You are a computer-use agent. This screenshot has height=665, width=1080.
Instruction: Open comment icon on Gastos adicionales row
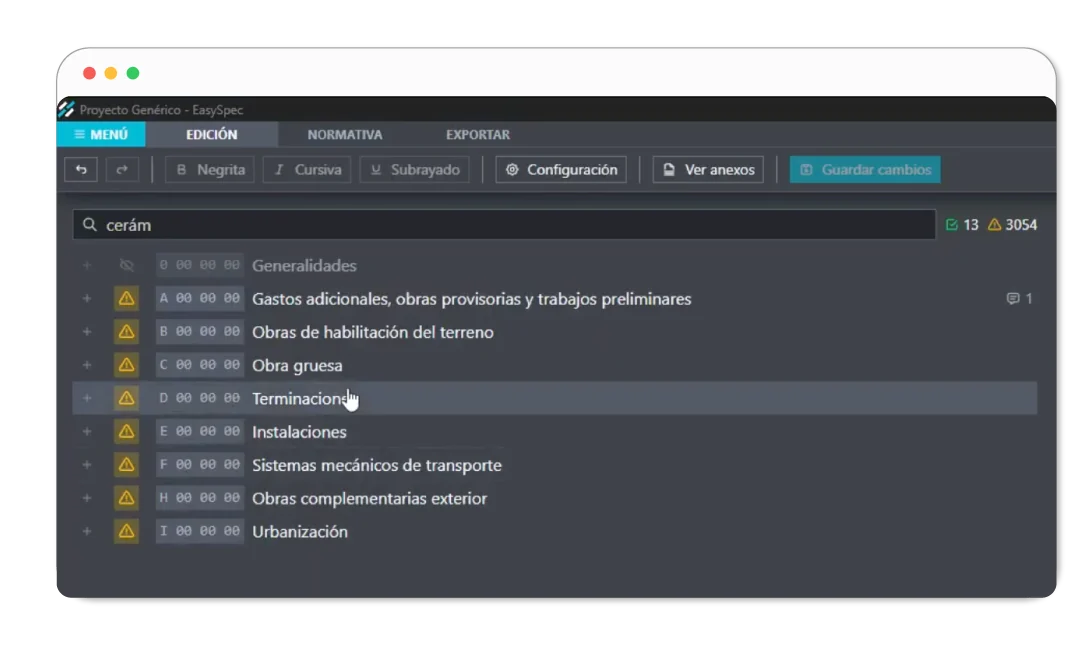(x=1012, y=298)
